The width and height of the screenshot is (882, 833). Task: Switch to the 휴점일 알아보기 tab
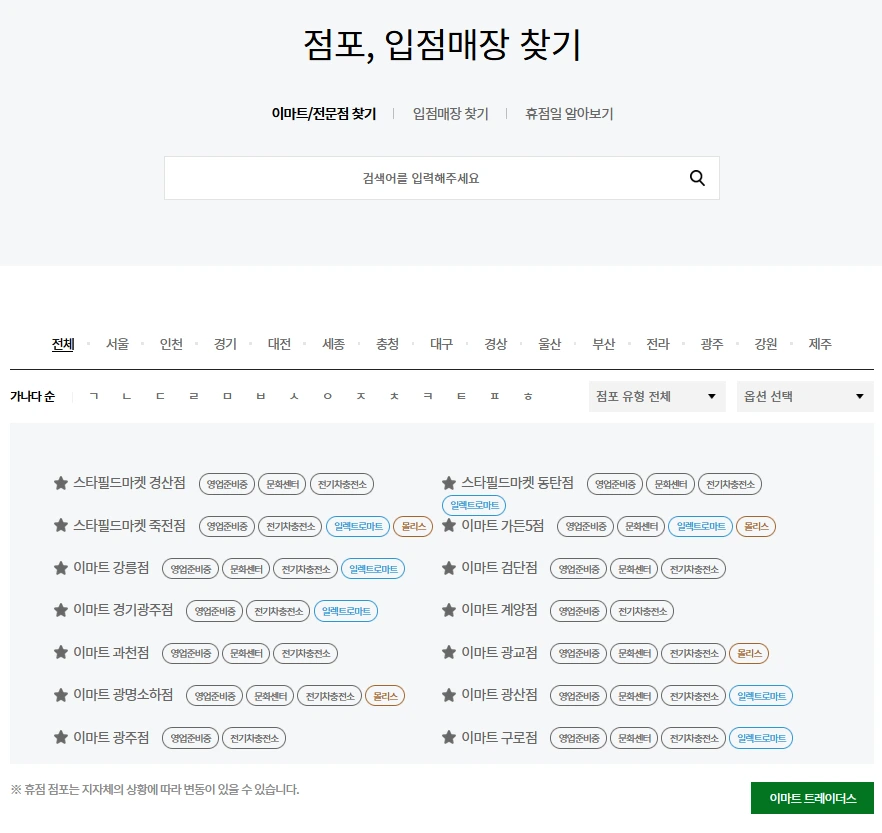tap(568, 114)
